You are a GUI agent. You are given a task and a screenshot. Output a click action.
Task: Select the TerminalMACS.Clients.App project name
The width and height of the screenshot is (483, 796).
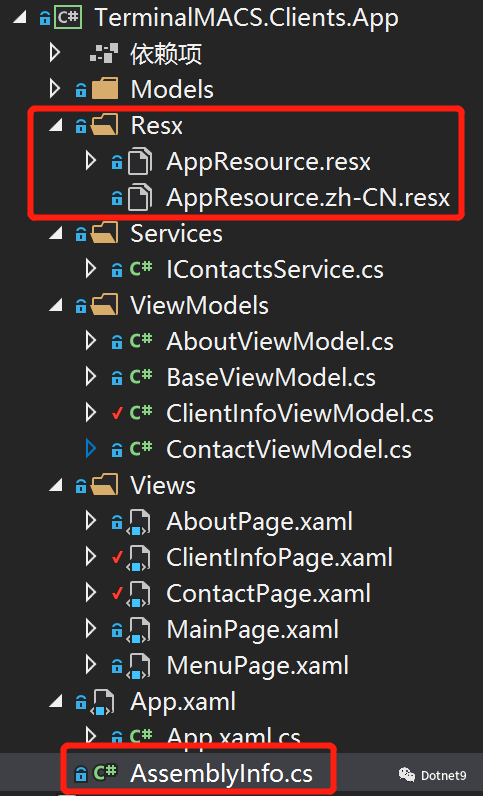click(246, 18)
